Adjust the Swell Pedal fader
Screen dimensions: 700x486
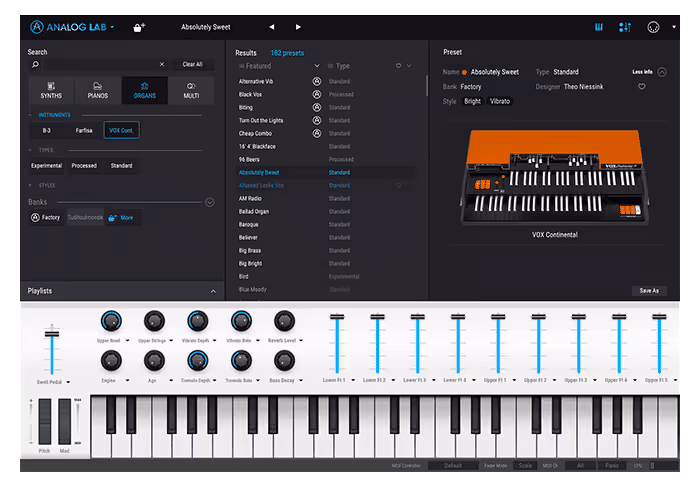click(x=52, y=334)
